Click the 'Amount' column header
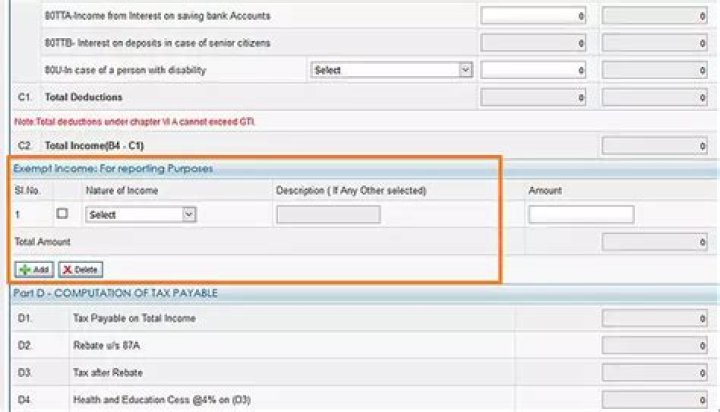 click(x=545, y=190)
